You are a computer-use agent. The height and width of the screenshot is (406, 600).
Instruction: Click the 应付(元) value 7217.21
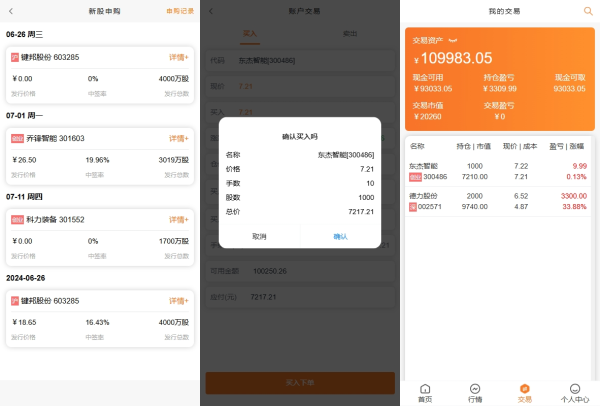click(x=263, y=297)
